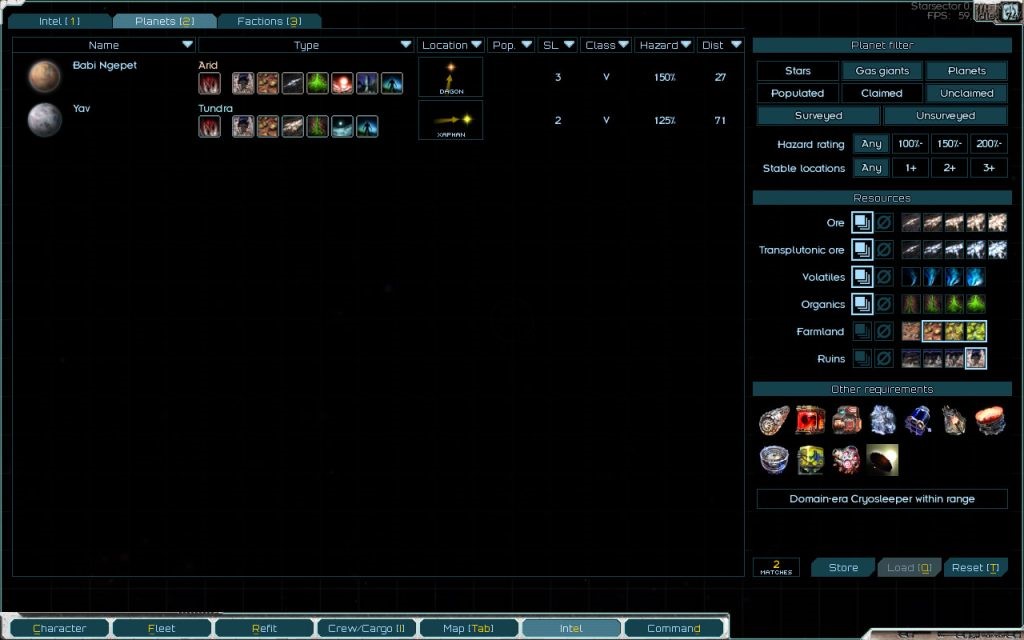Select the first Other requirements item icon
This screenshot has height=640, width=1024.
774,421
